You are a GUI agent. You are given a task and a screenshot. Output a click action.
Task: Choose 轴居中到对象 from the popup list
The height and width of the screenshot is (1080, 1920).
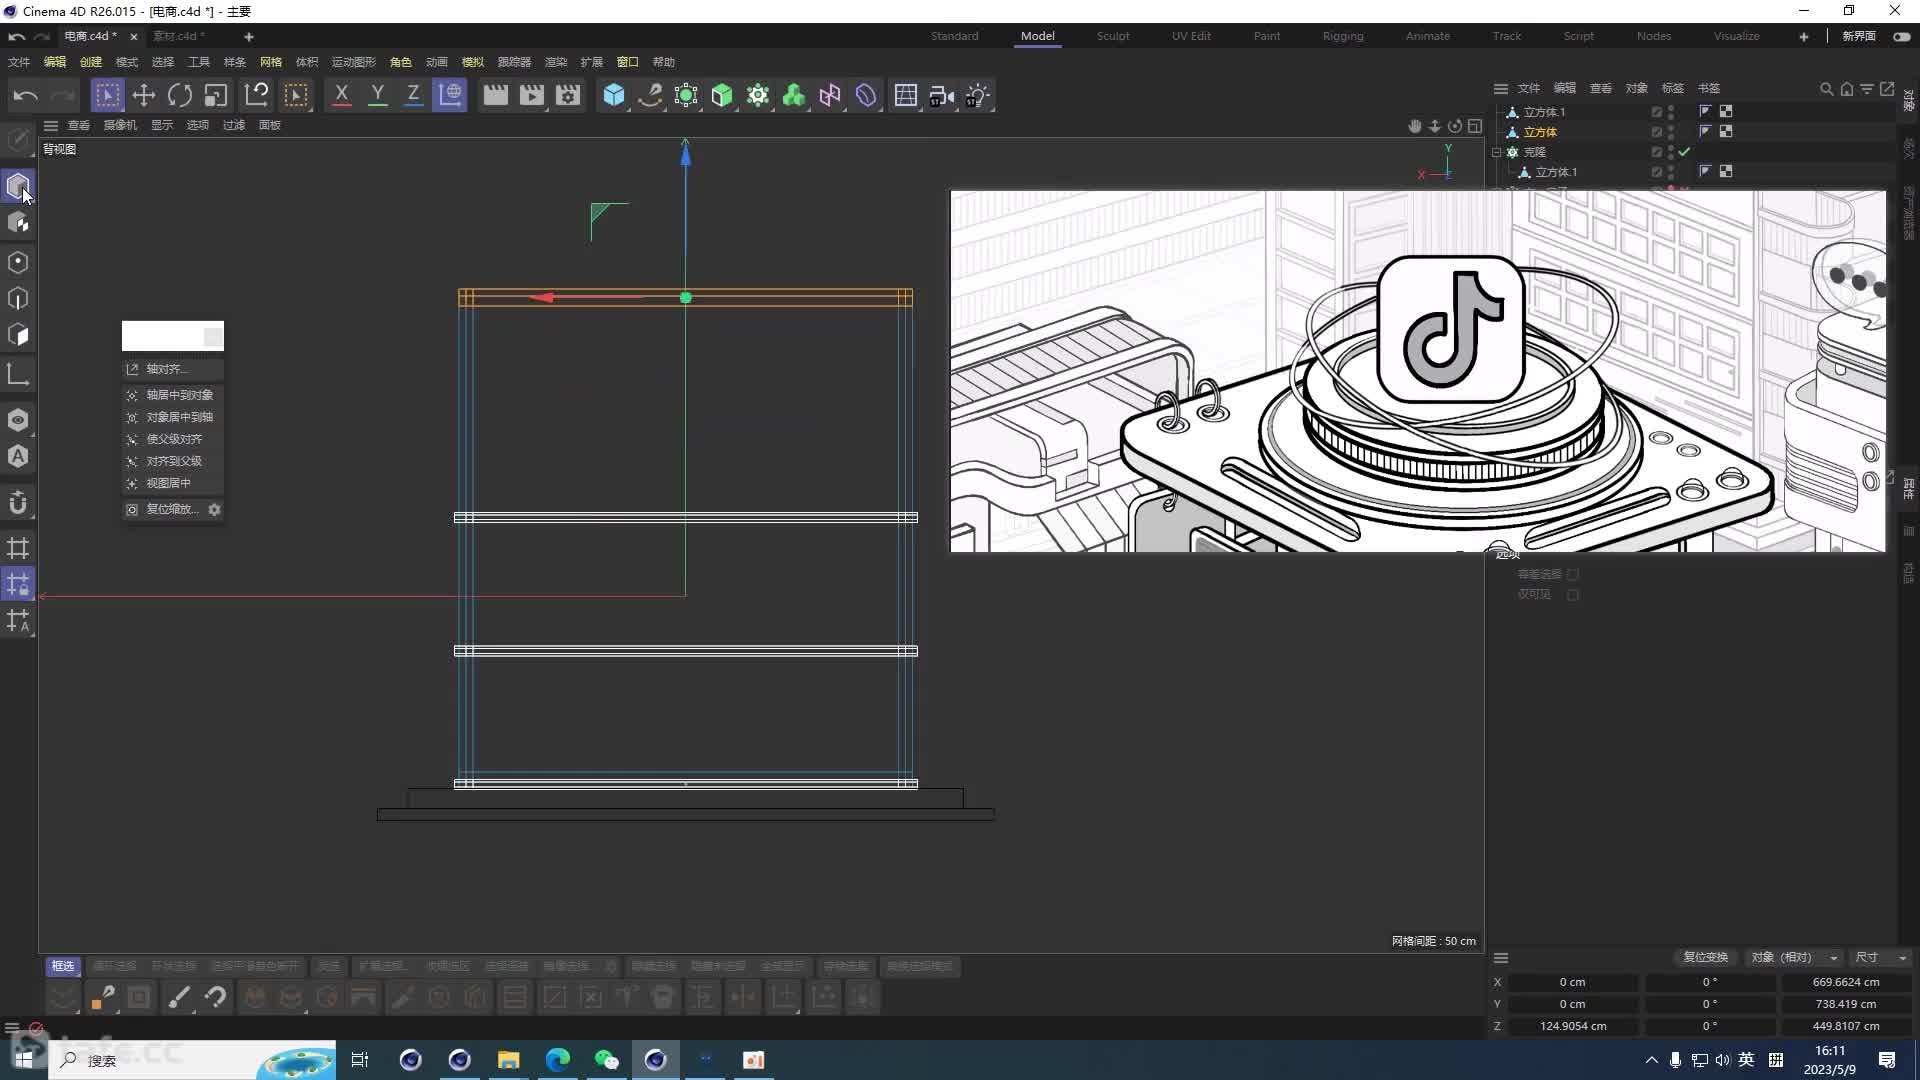coord(173,395)
